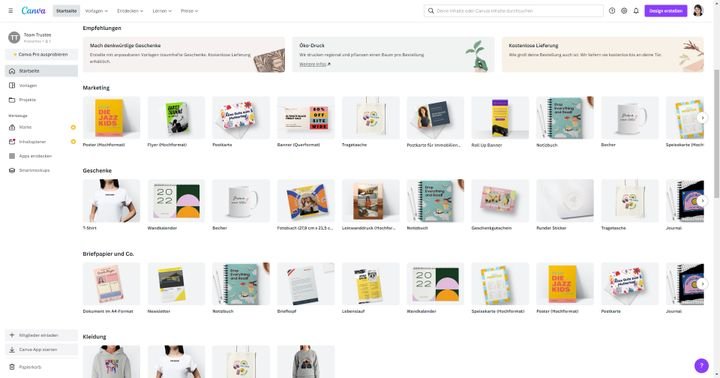Screen dimensions: 720x378
Task: Expand the Entdecken dropdown in top nav
Action: pos(130,11)
